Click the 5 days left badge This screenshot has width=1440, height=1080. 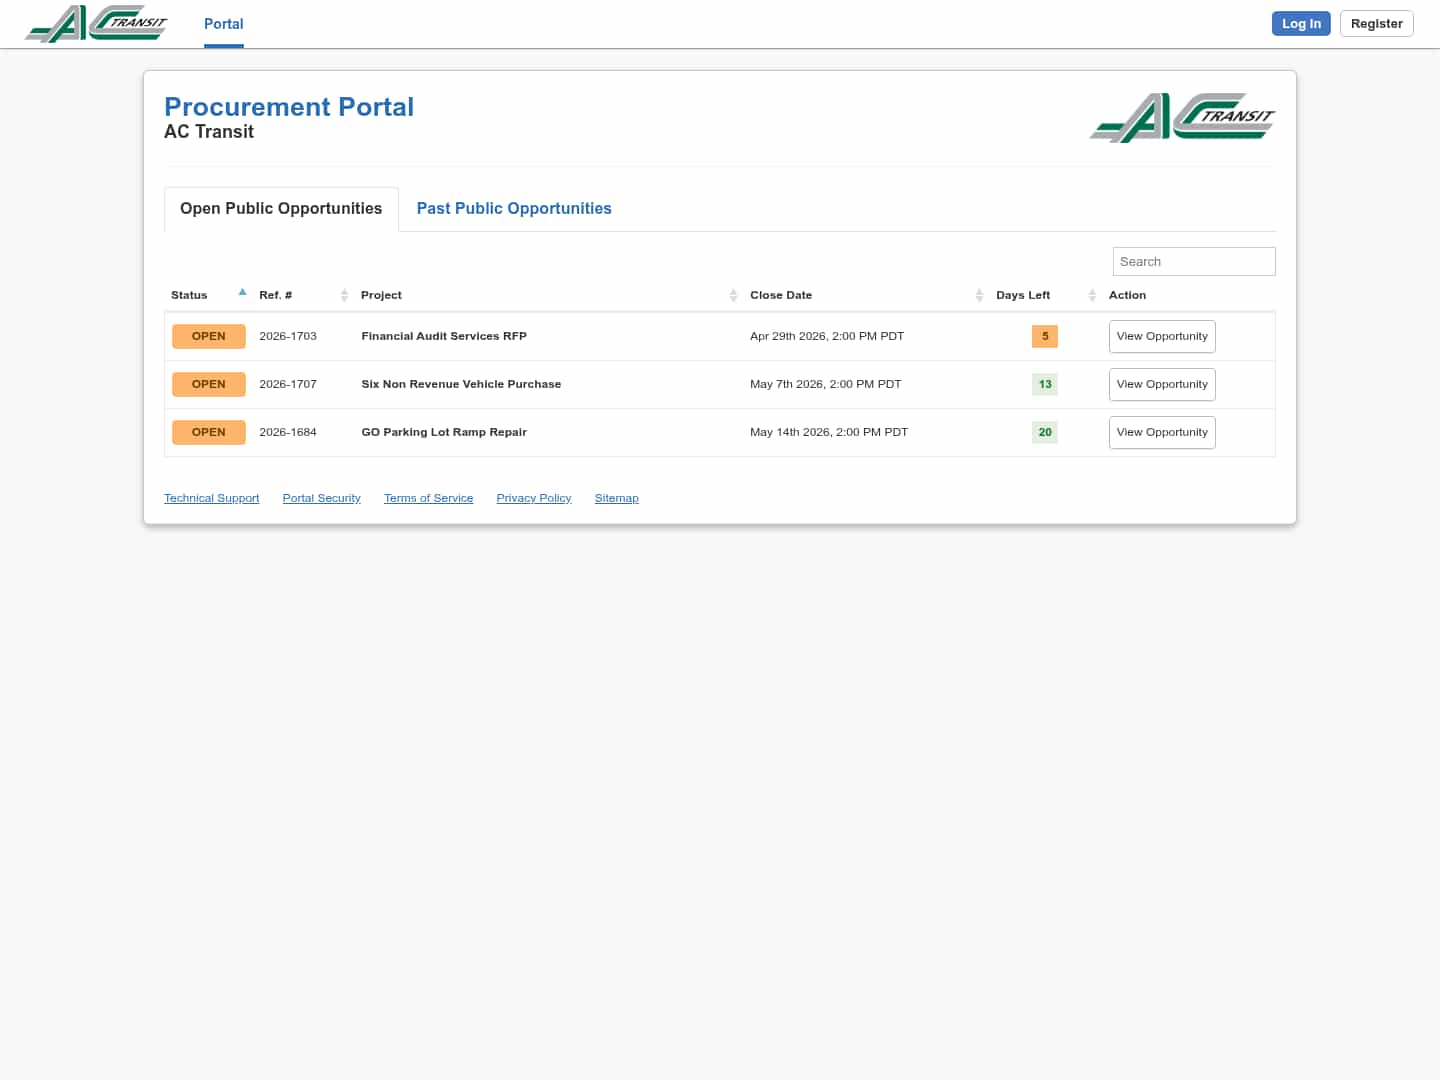[1045, 337]
